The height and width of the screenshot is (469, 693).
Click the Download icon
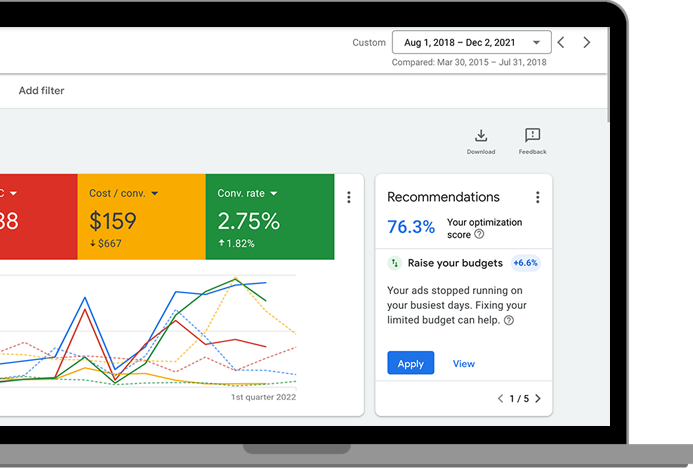click(x=481, y=137)
